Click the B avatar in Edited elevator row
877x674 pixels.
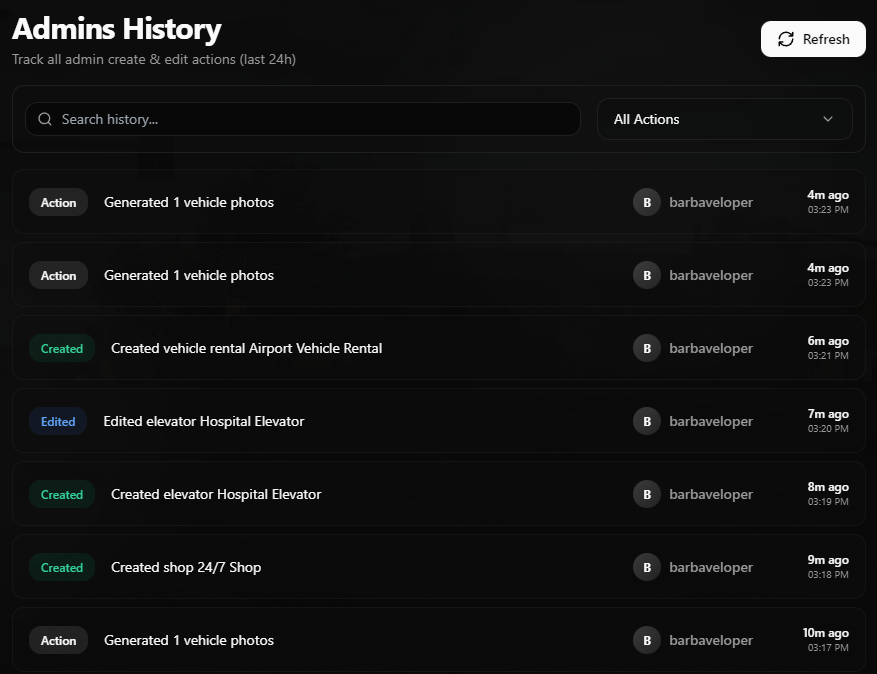pyautogui.click(x=647, y=421)
